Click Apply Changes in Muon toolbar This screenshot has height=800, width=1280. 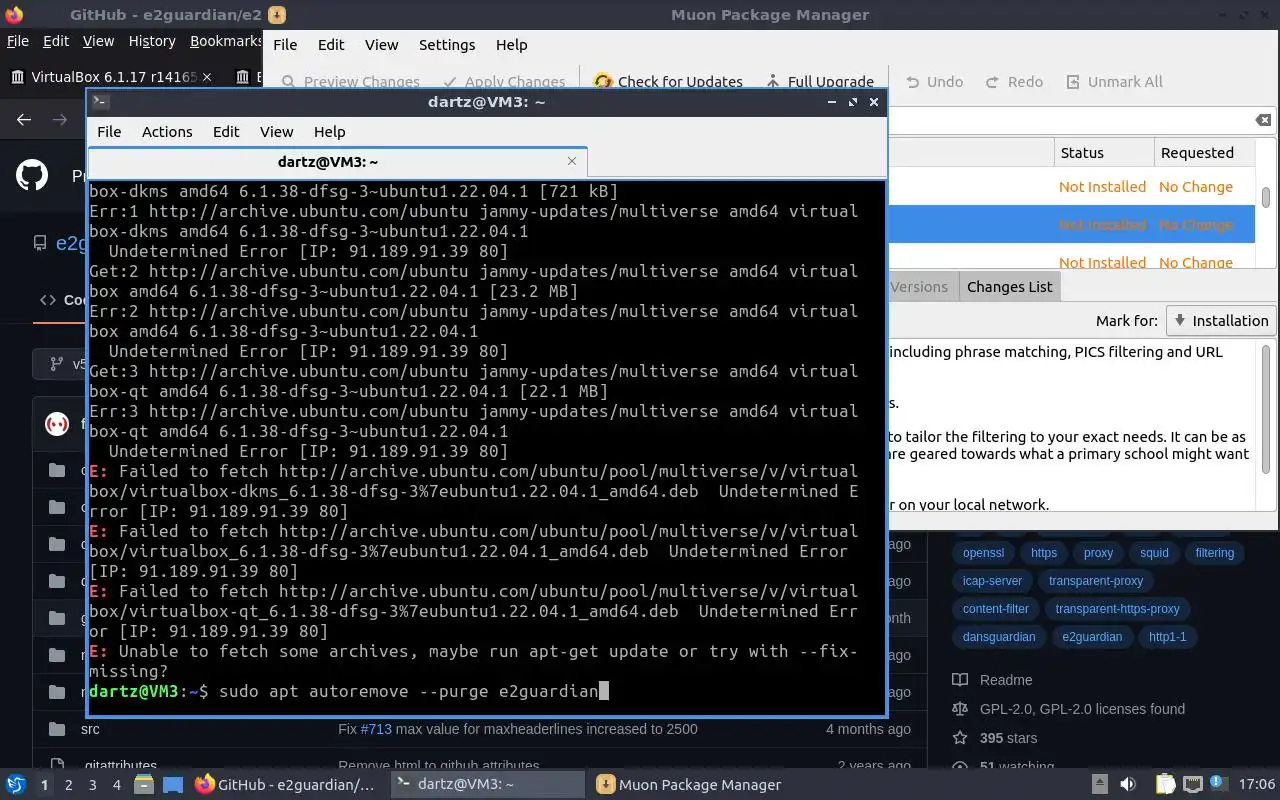point(502,82)
